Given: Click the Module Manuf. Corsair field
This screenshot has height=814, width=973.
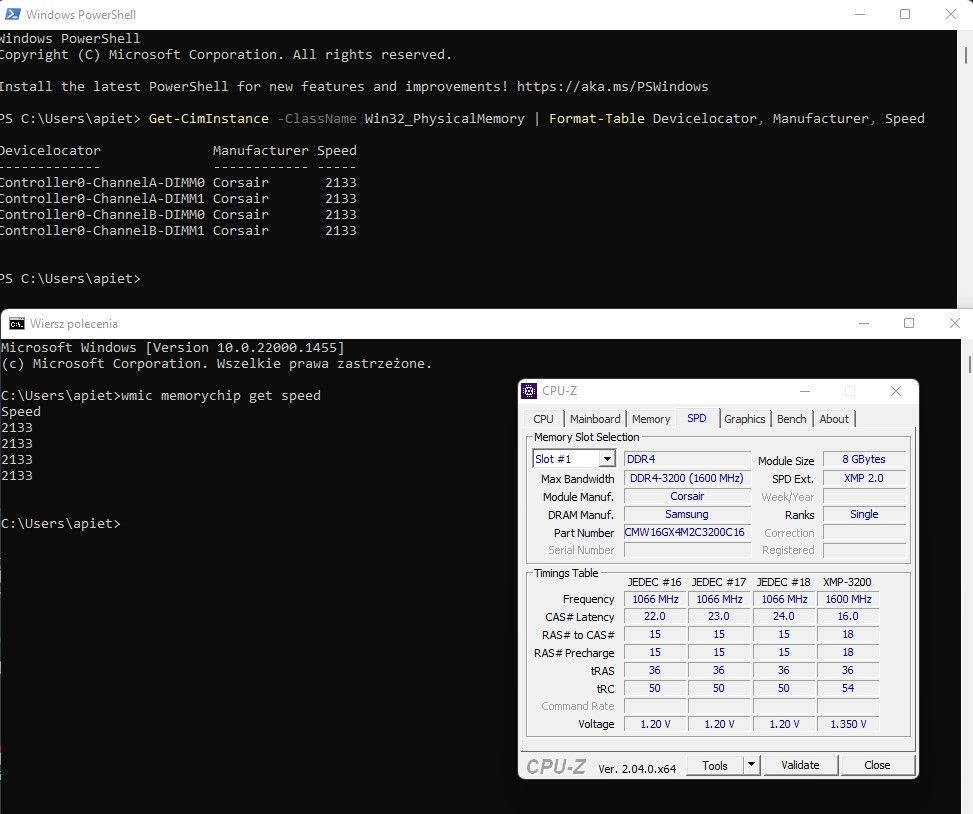Looking at the screenshot, I should coord(687,496).
